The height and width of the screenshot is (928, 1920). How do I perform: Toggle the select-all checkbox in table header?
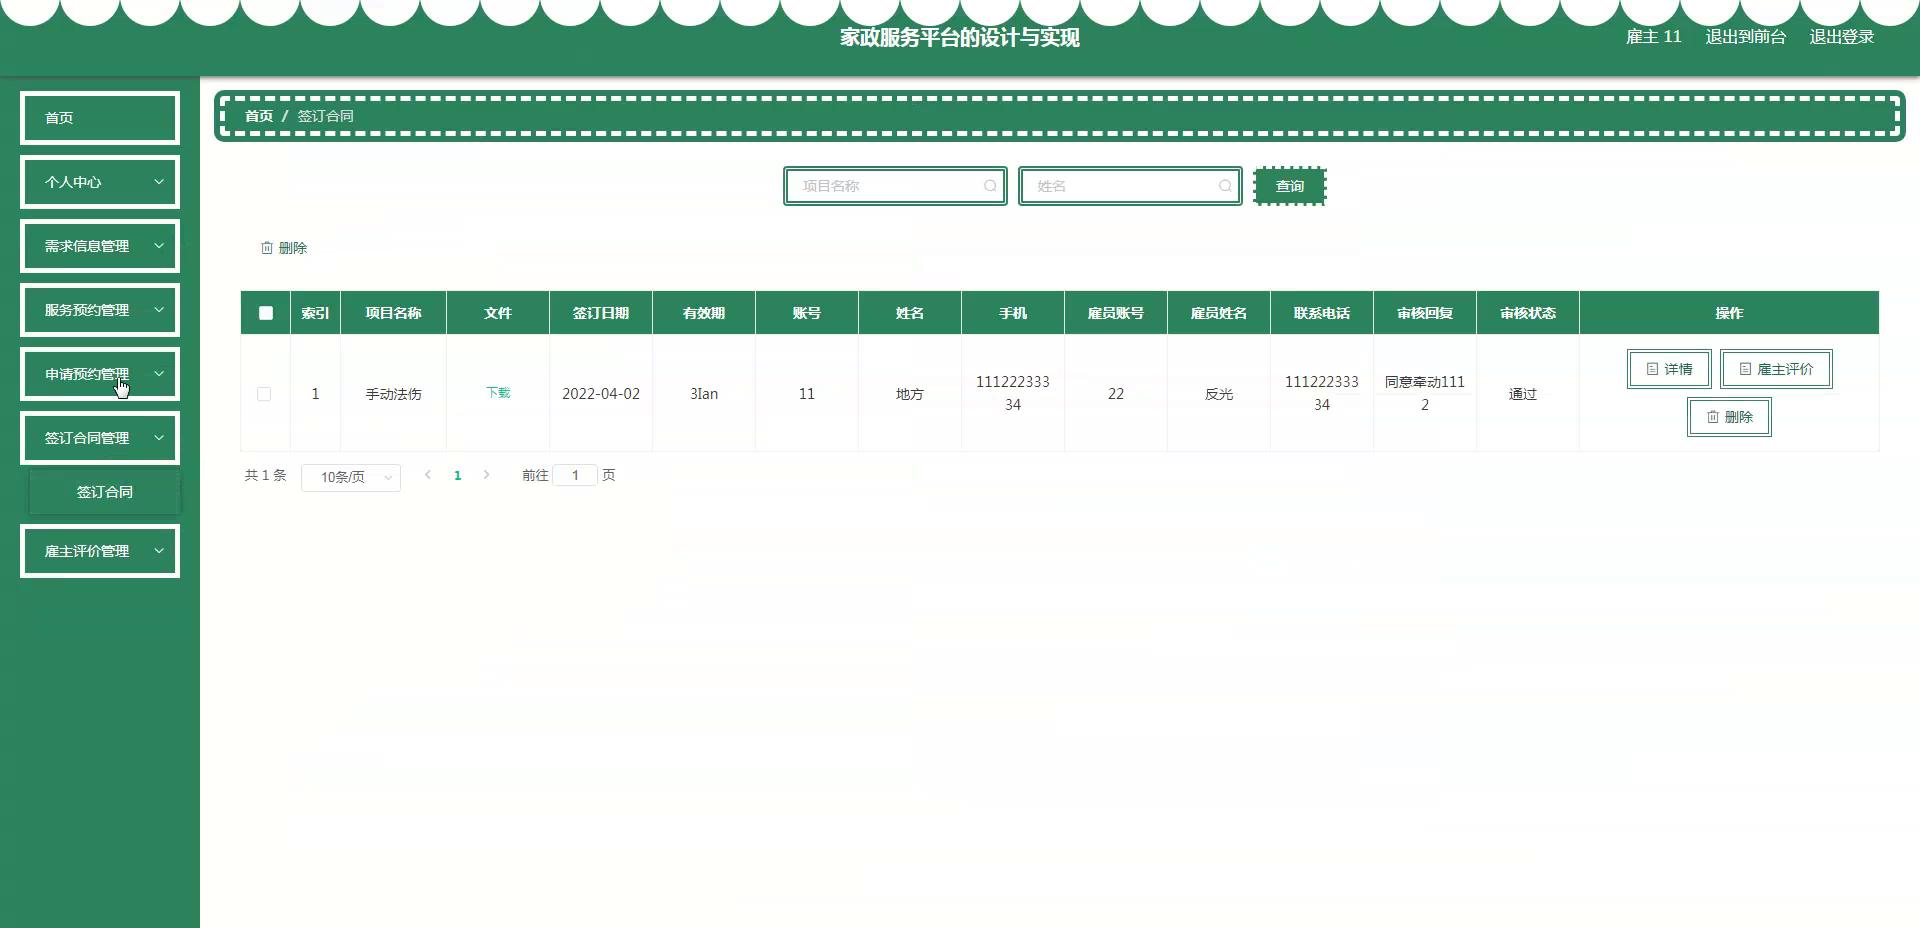tap(266, 313)
